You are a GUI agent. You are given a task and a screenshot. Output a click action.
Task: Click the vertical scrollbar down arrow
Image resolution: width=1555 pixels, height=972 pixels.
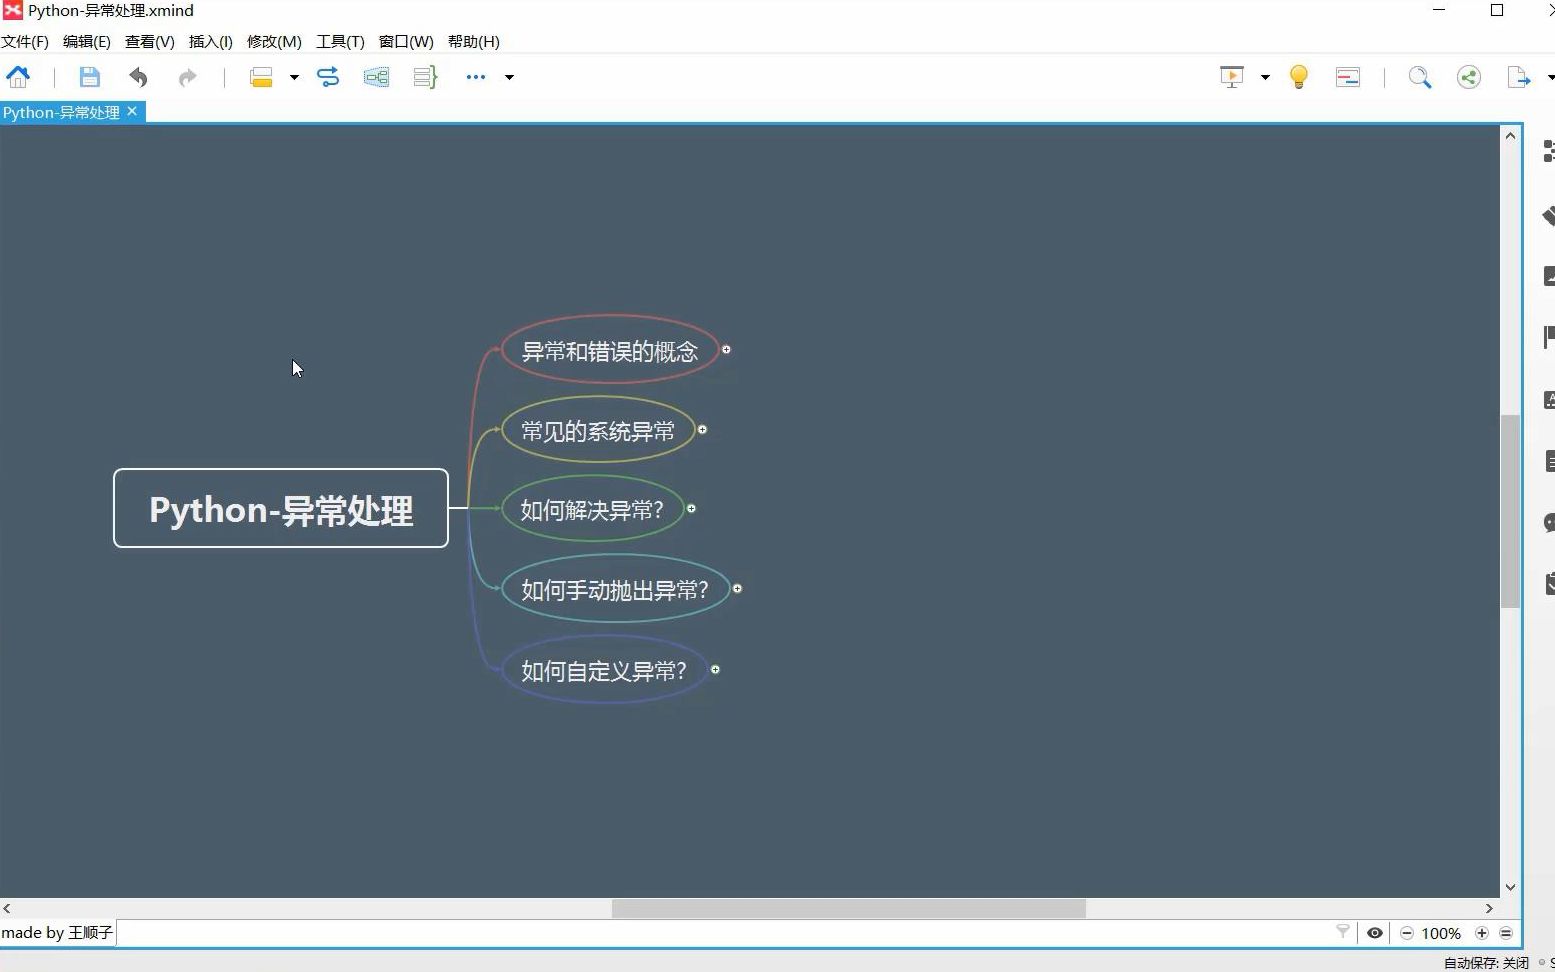(1510, 887)
